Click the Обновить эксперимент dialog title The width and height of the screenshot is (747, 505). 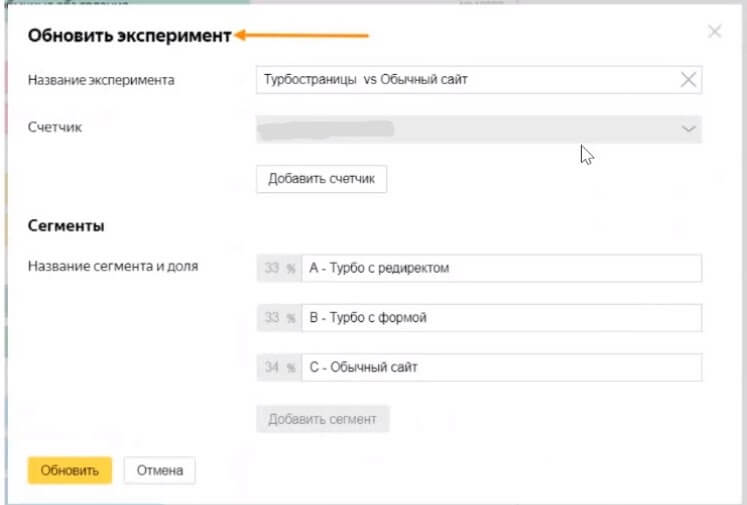pyautogui.click(x=129, y=36)
